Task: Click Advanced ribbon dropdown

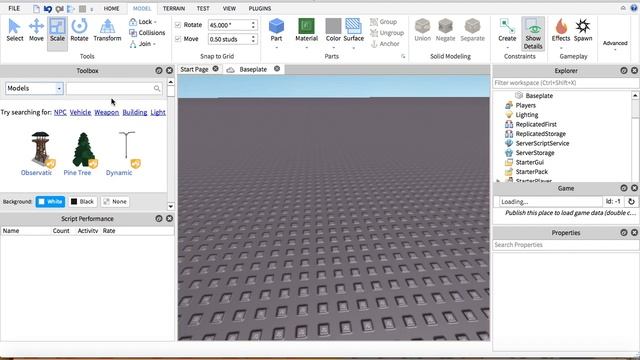Action: 615,45
